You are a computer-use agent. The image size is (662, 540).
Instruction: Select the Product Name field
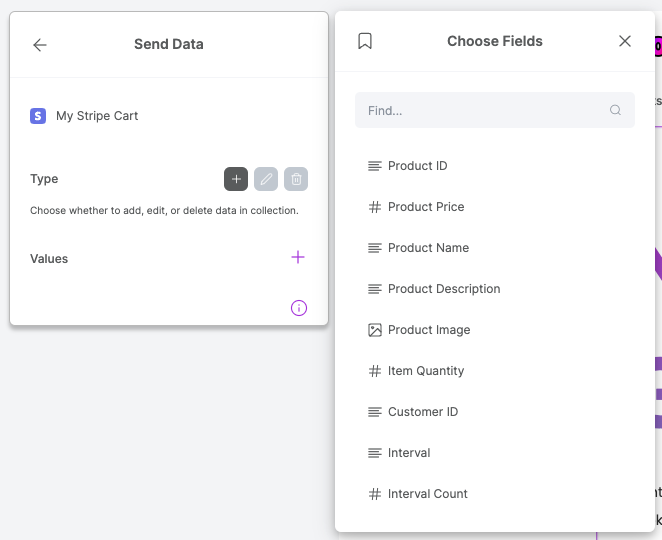[x=428, y=248]
